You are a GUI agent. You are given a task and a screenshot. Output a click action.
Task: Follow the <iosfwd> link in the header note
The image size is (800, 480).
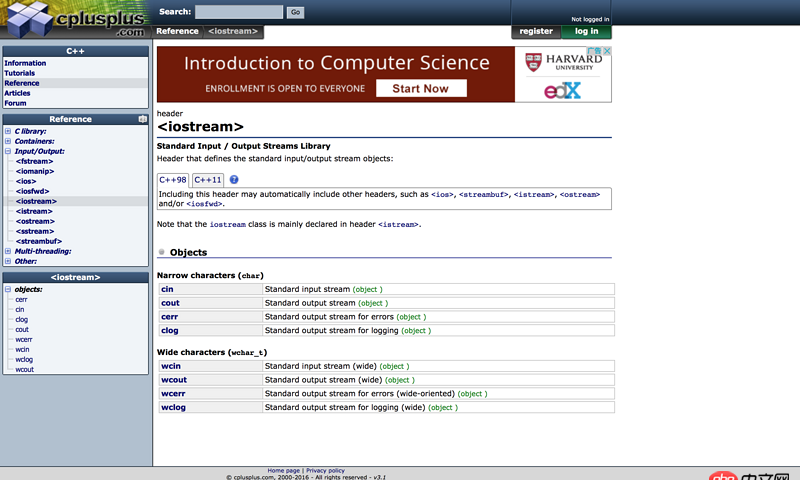(204, 204)
